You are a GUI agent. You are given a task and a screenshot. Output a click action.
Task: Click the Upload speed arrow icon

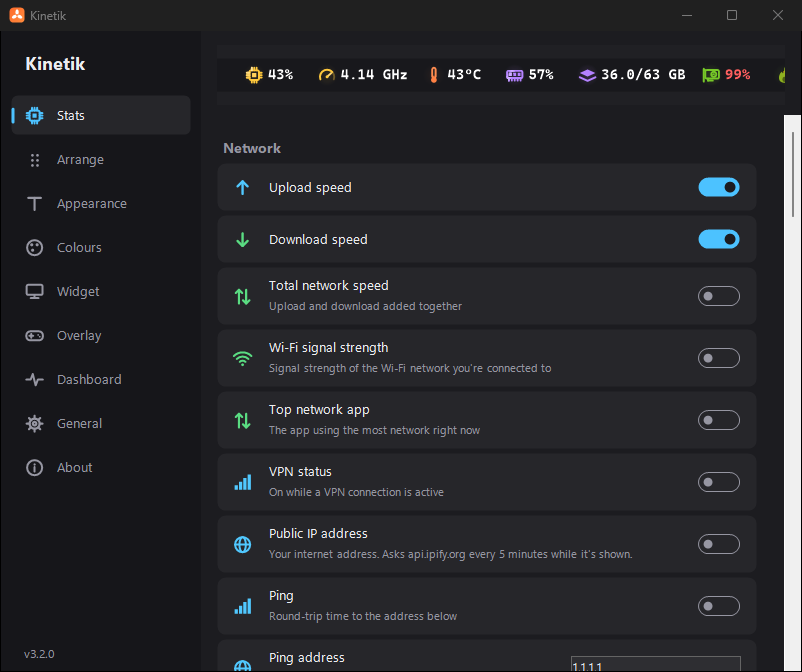(x=242, y=188)
